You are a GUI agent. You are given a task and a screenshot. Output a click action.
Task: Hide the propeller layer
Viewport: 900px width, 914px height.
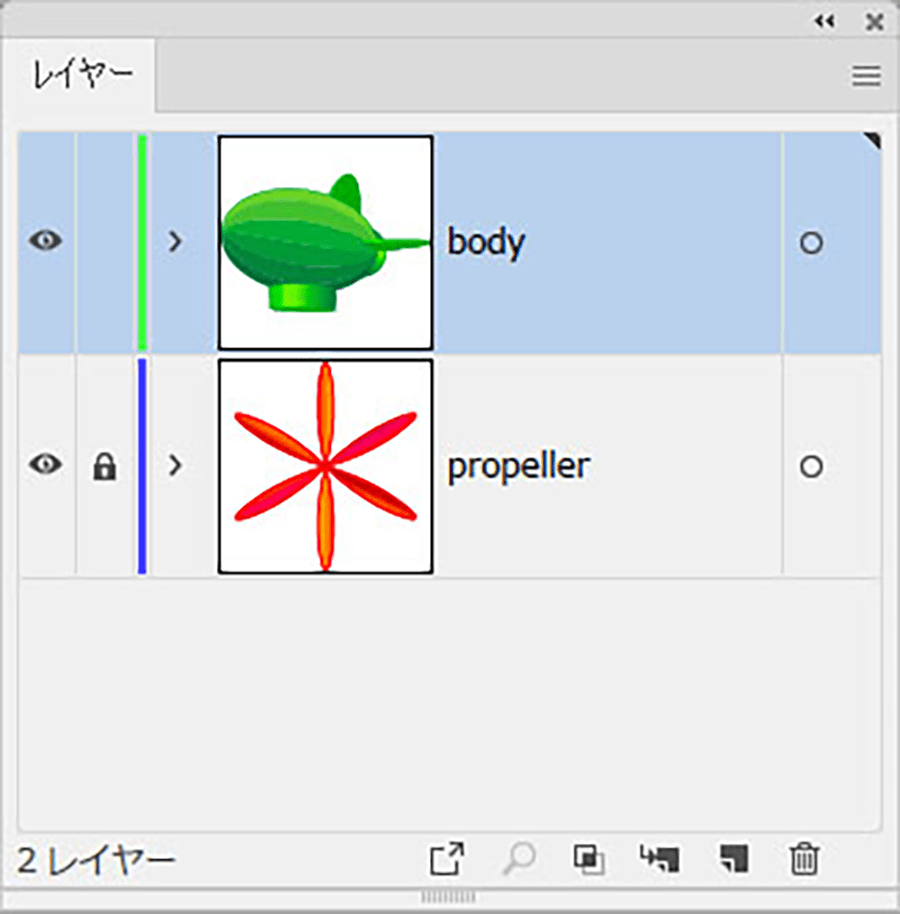46,465
